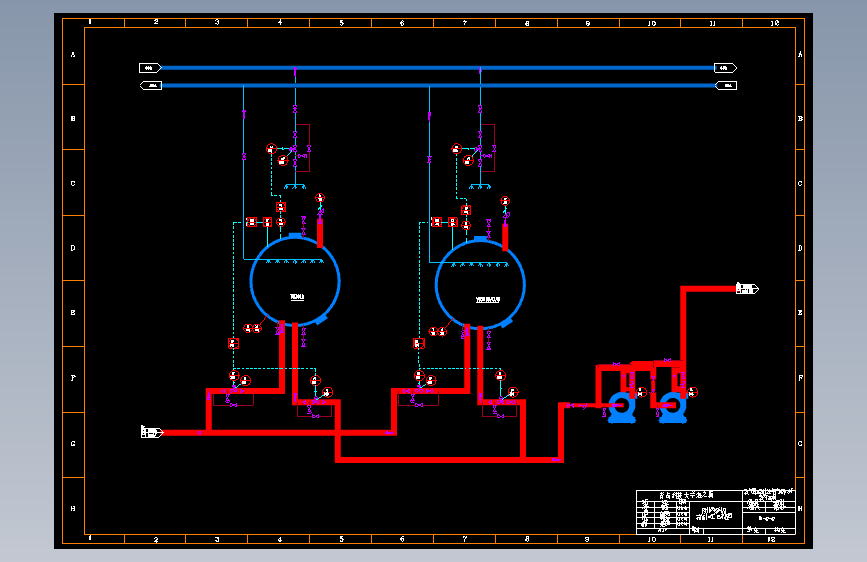Select the red inlet flow arrow at lower left
This screenshot has width=867, height=562.
152,432
